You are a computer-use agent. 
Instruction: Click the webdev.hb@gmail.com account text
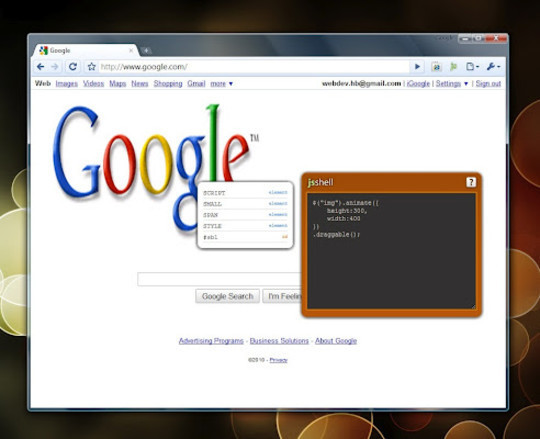tap(361, 84)
